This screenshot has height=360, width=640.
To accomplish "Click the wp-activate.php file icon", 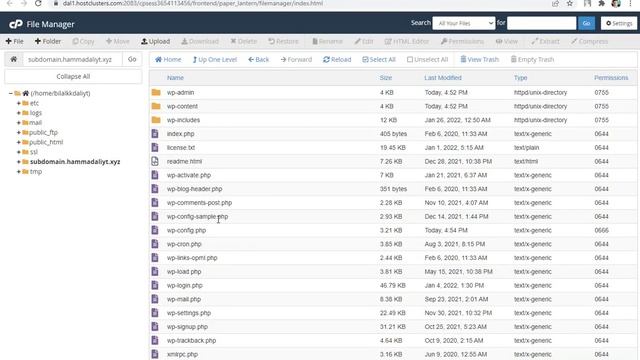I will click(155, 175).
